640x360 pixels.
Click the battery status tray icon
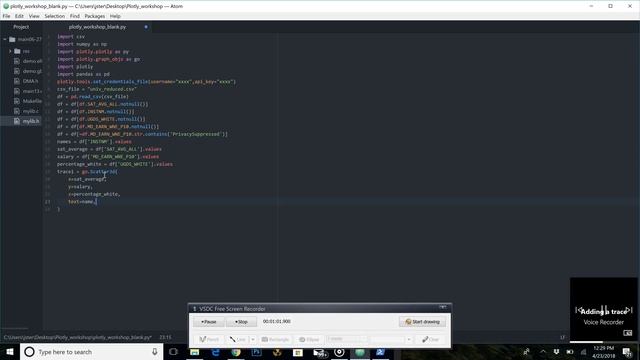570,352
